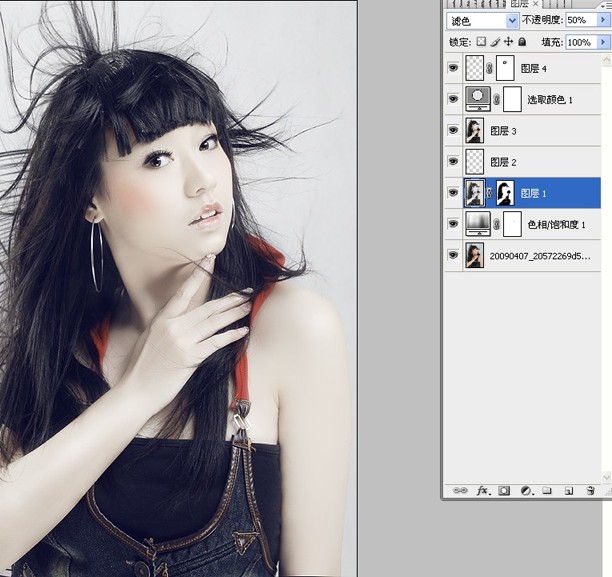Switch to the 图层 panel tab
This screenshot has height=577, width=612.
[519, 4]
